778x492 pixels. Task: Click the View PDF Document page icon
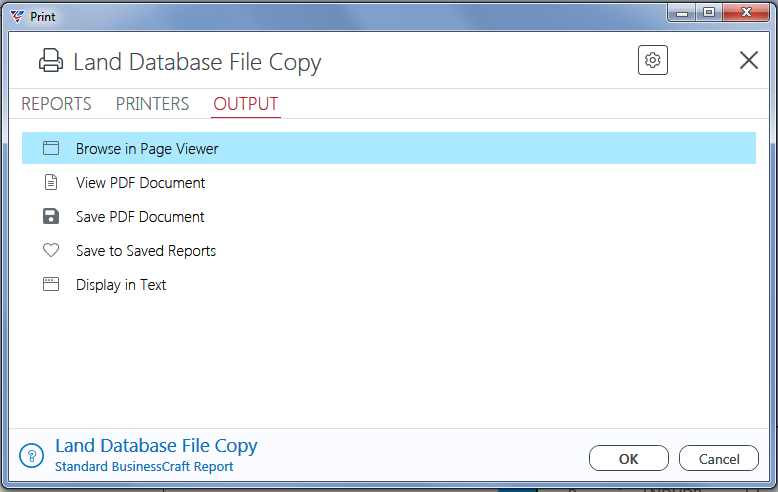(51, 182)
